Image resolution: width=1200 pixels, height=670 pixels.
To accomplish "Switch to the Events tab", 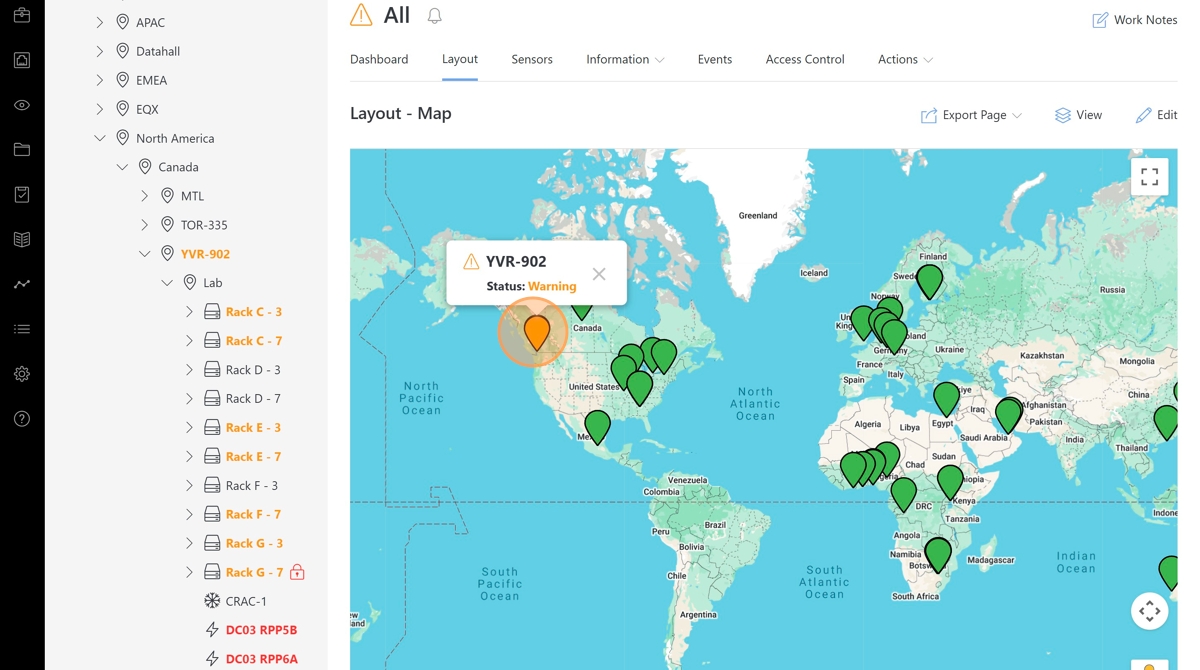I will point(714,60).
